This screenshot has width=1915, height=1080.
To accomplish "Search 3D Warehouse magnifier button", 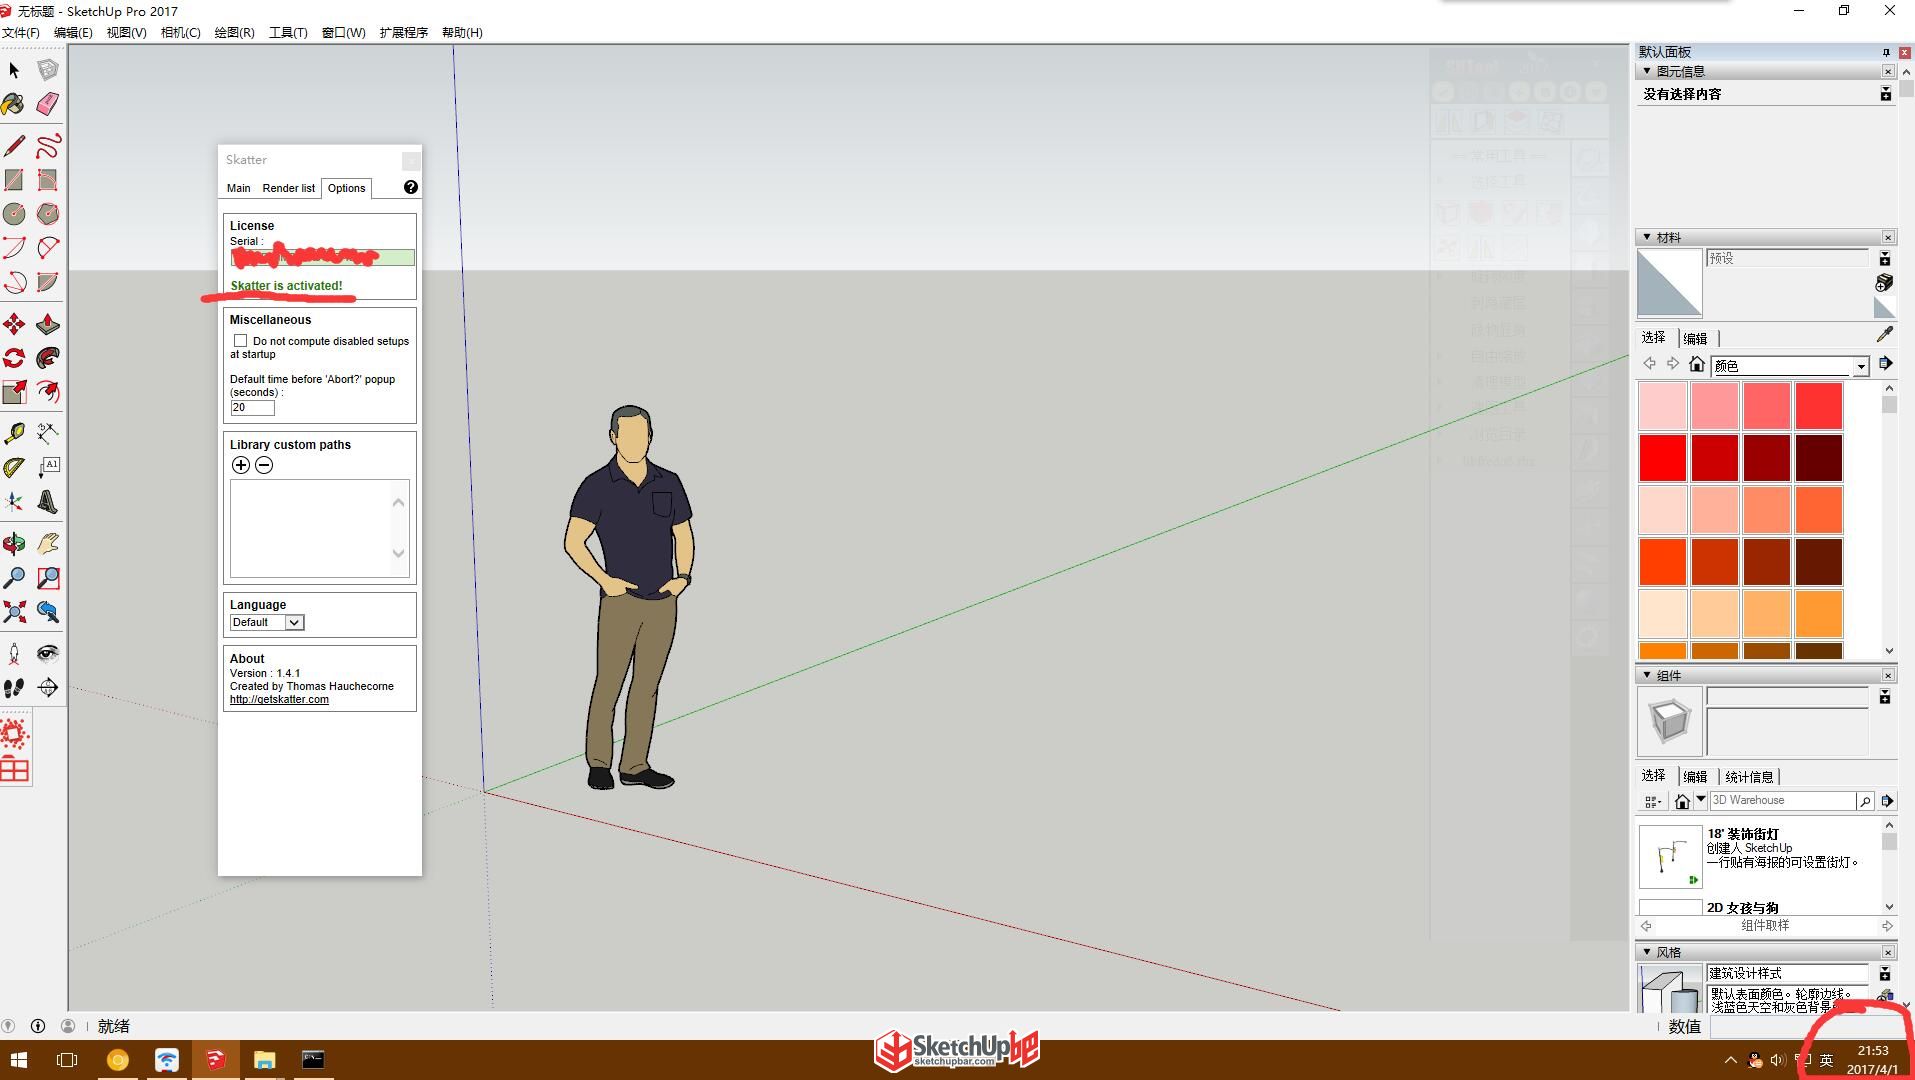I will click(x=1864, y=801).
